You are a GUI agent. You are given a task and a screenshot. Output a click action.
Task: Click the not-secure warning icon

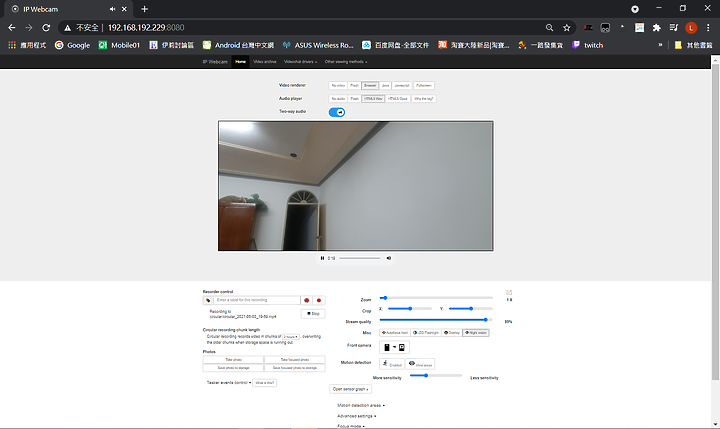(x=68, y=28)
